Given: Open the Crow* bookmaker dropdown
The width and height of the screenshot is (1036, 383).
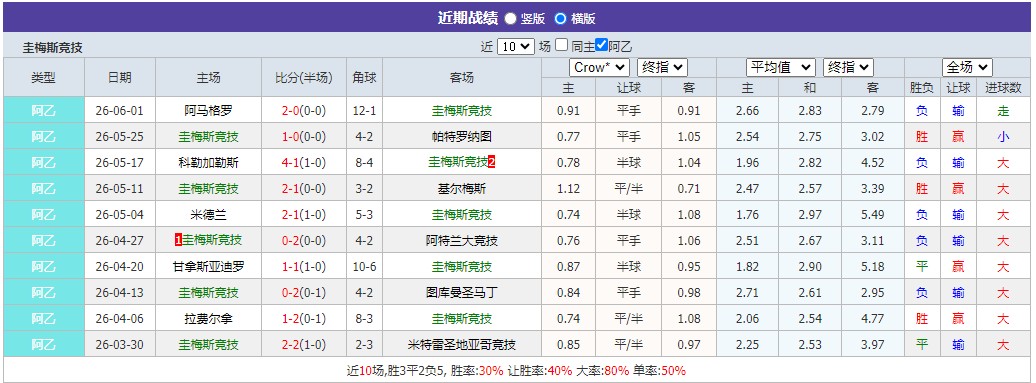Looking at the screenshot, I should (x=599, y=67).
